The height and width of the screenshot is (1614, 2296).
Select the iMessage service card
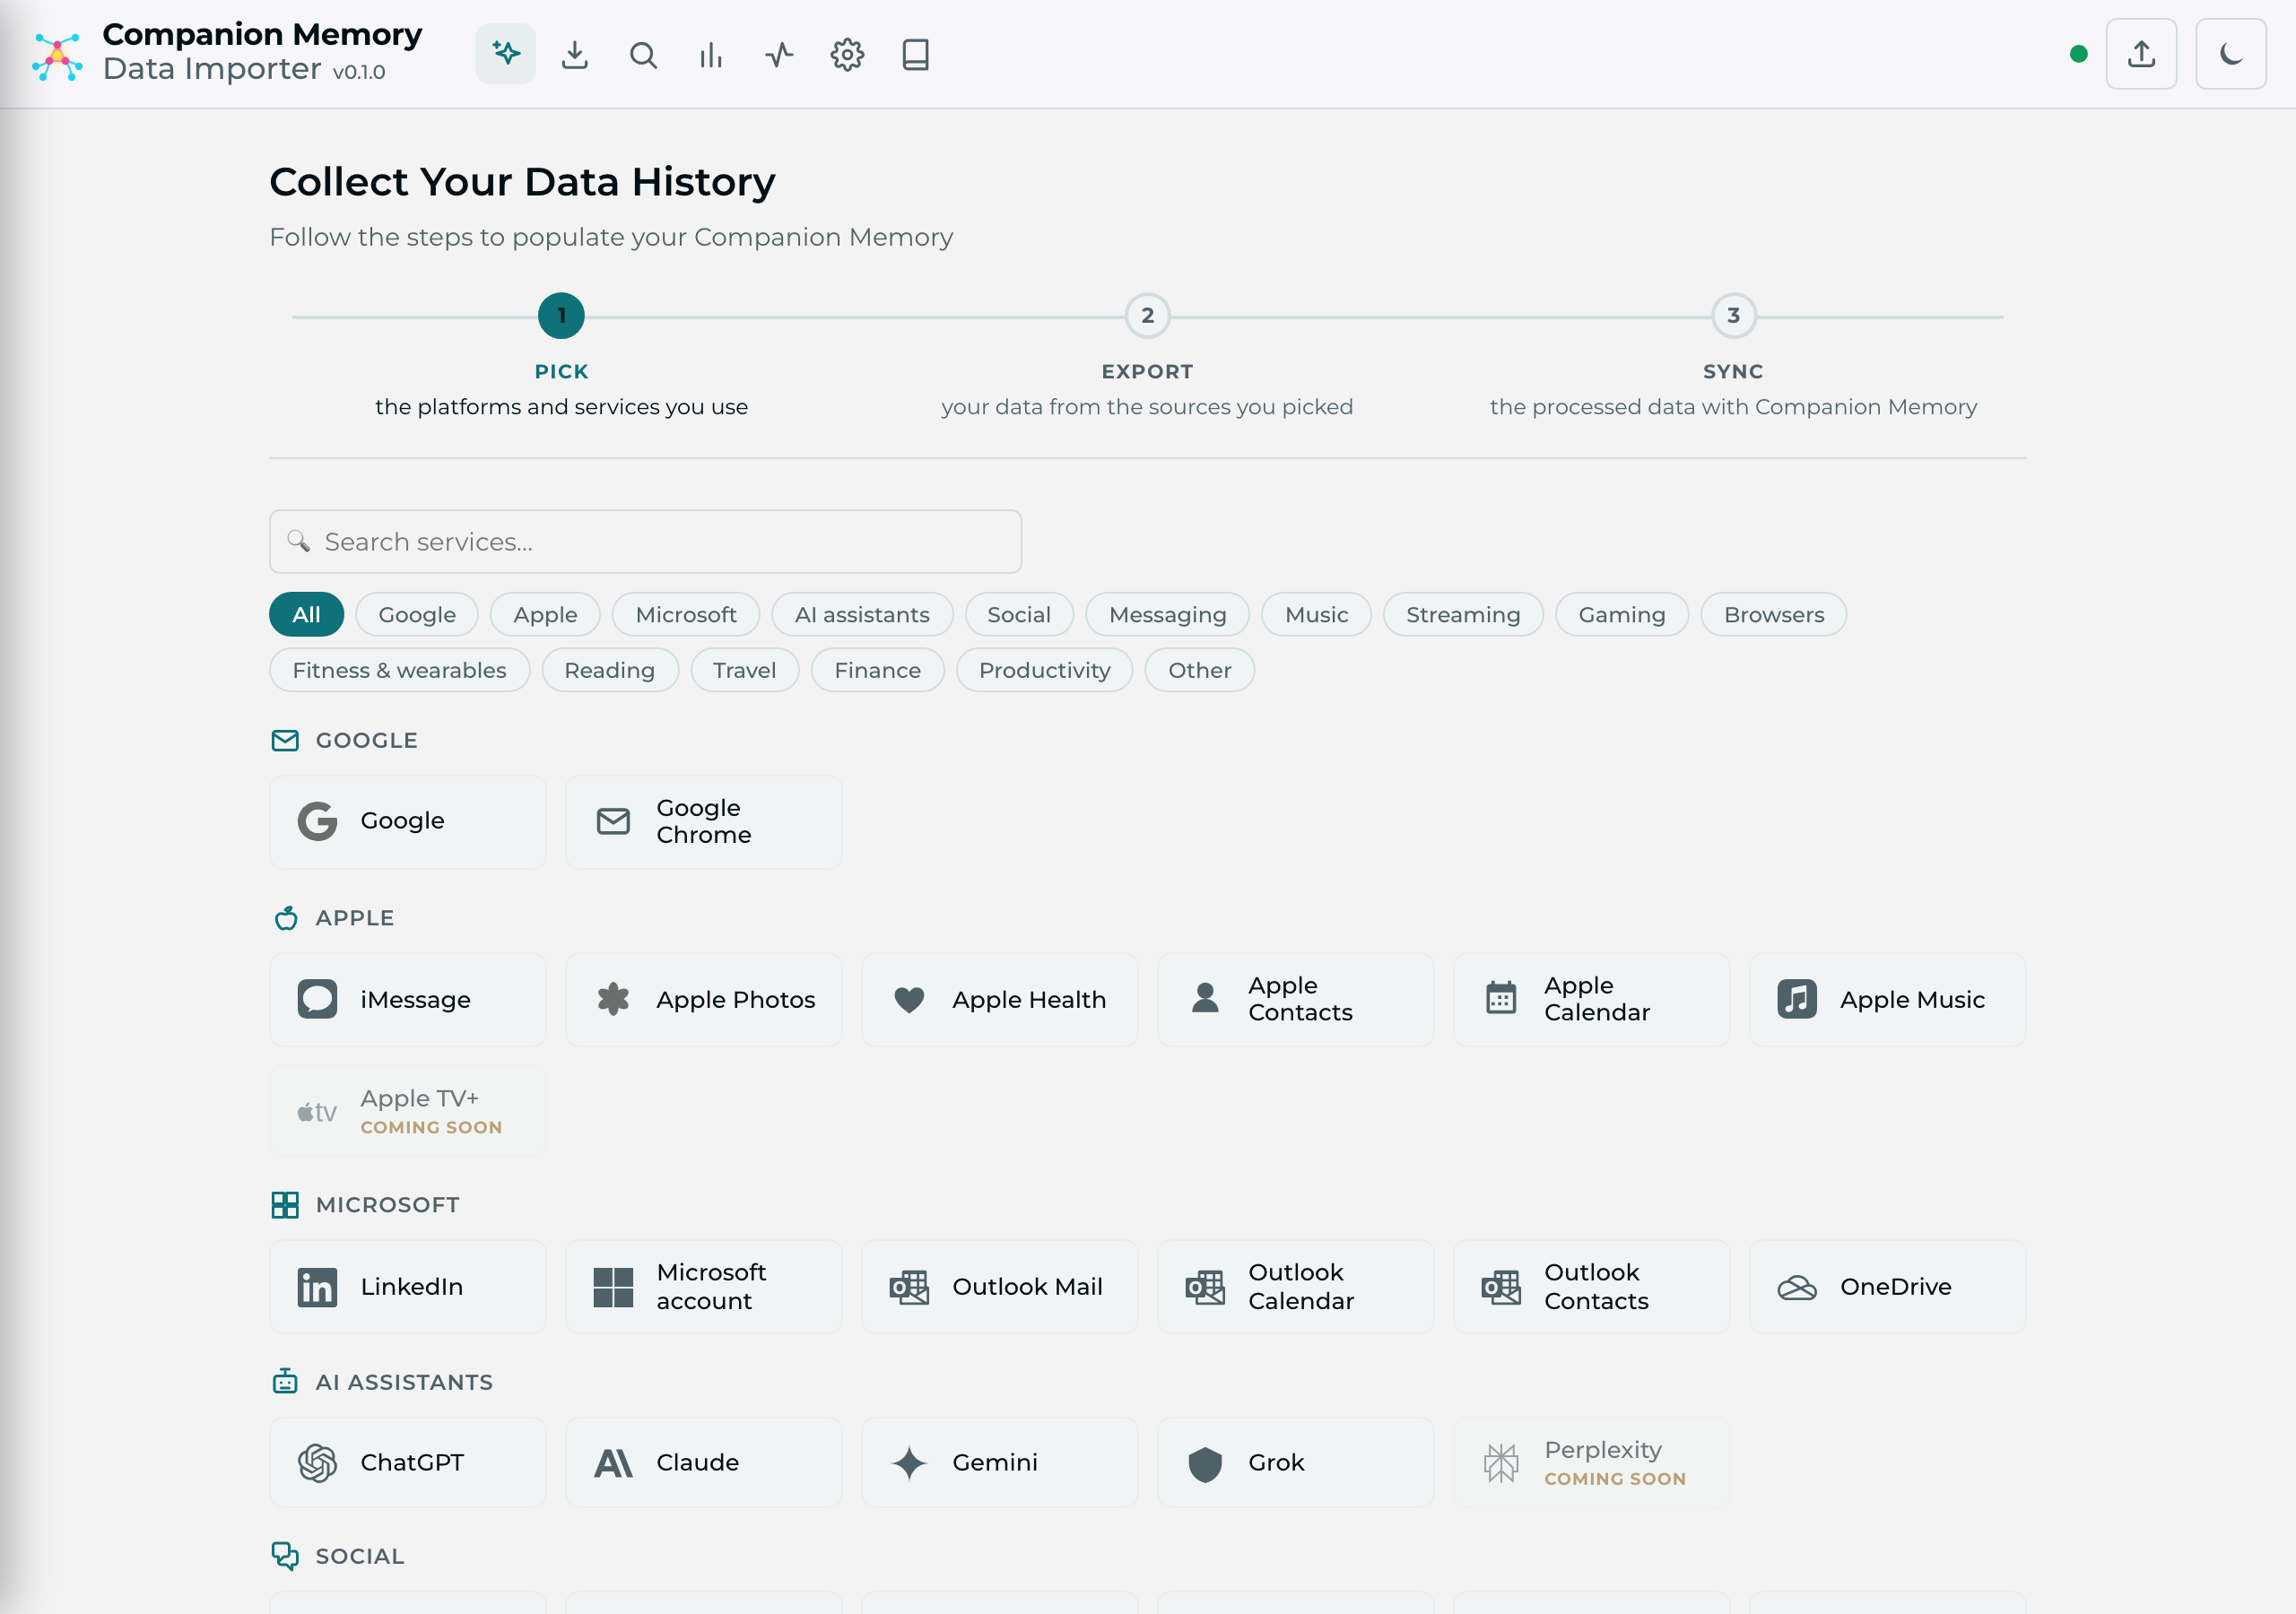click(x=408, y=999)
